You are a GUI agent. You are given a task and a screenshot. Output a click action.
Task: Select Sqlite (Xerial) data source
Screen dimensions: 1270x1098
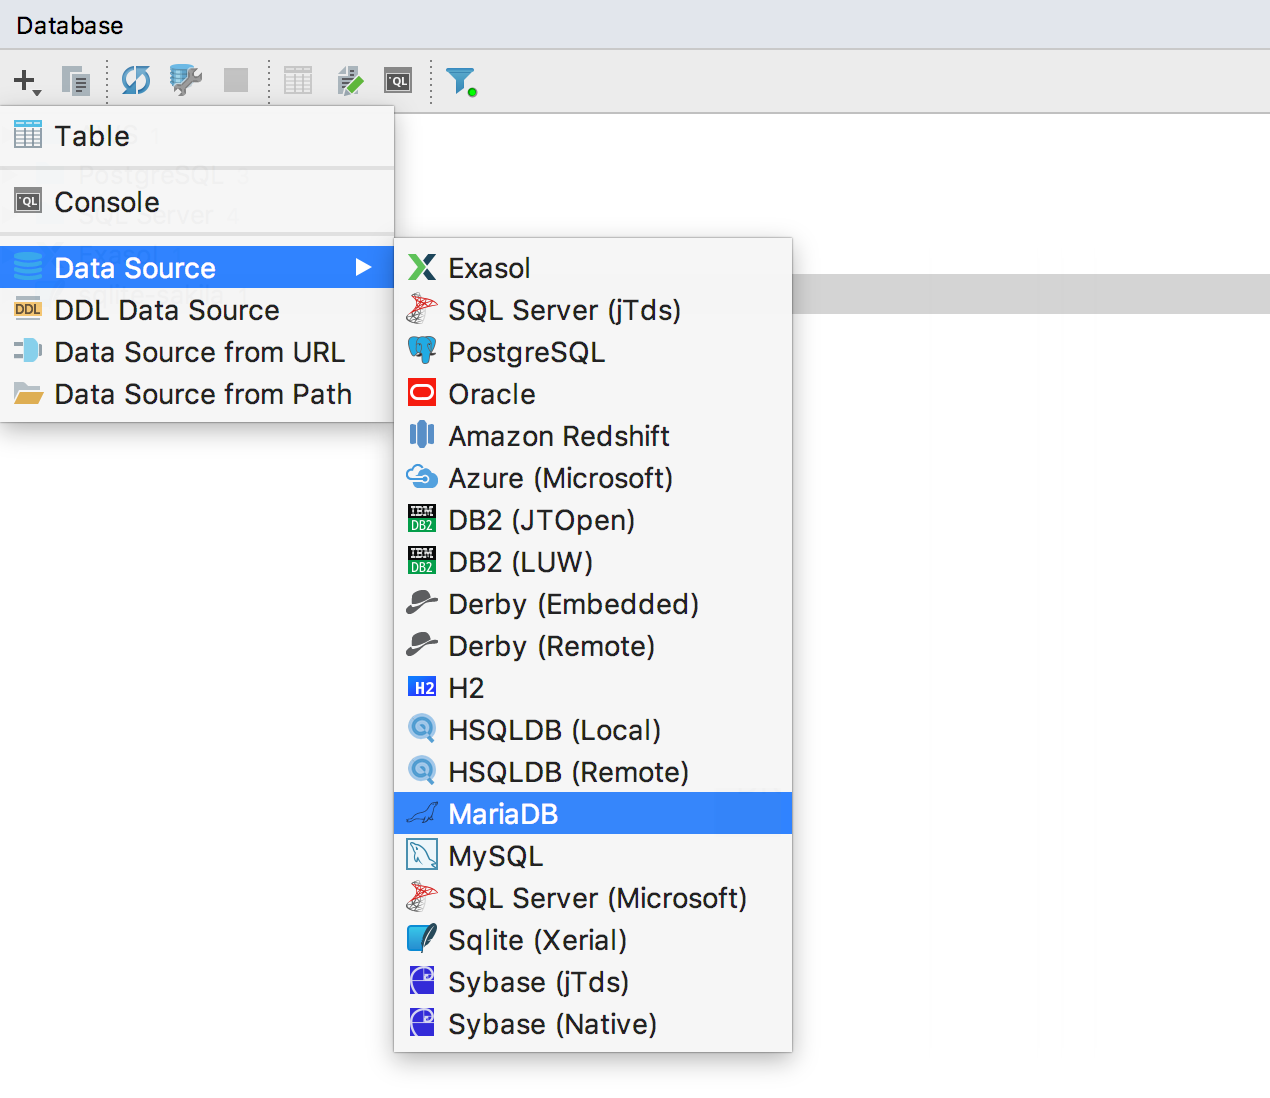(x=593, y=940)
